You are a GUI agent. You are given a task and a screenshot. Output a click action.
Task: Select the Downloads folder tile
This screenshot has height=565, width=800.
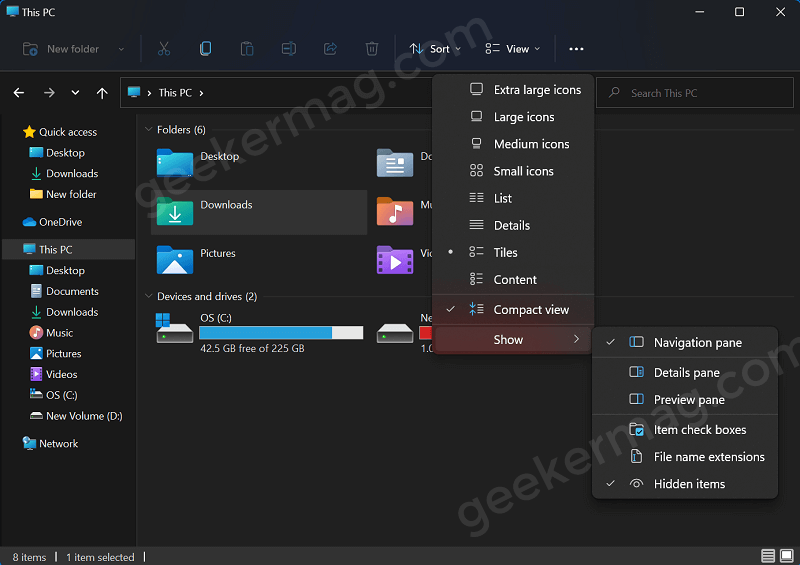click(x=259, y=212)
